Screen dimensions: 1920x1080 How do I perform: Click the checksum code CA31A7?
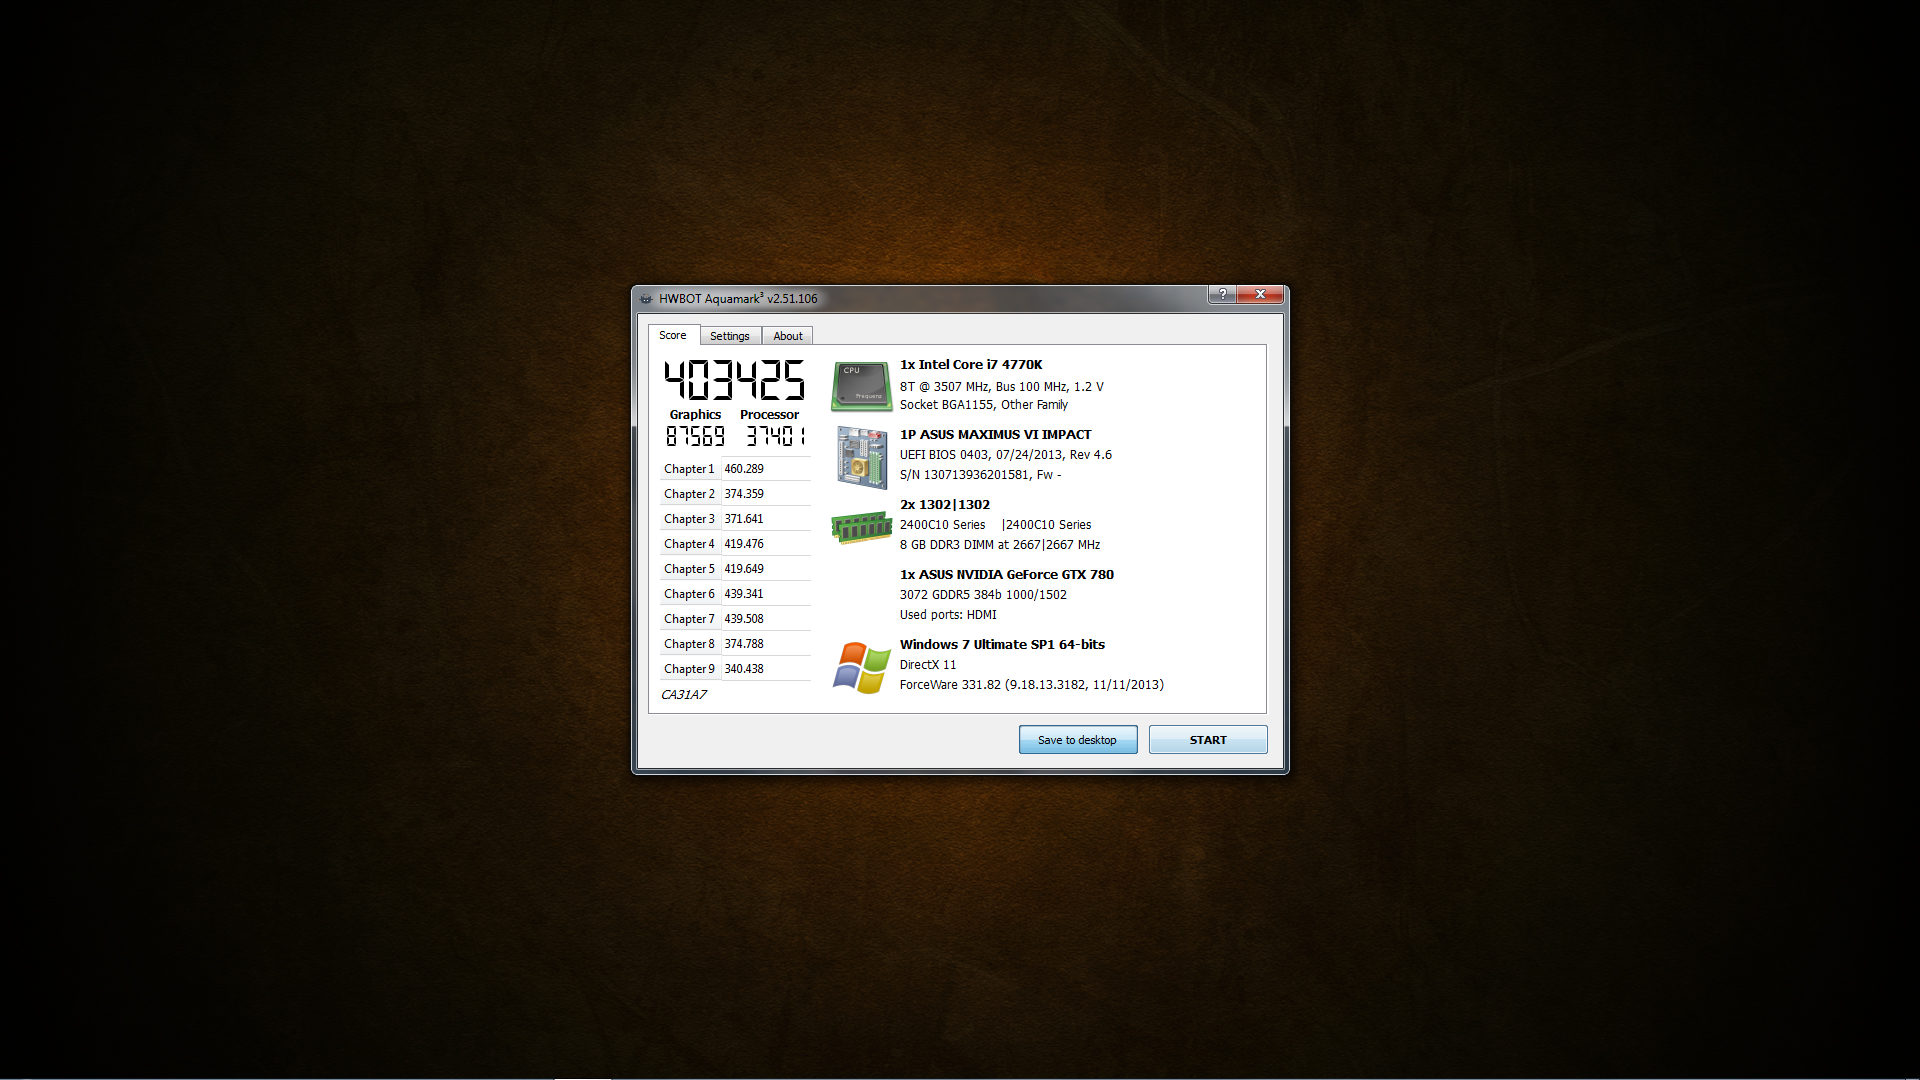click(x=684, y=695)
